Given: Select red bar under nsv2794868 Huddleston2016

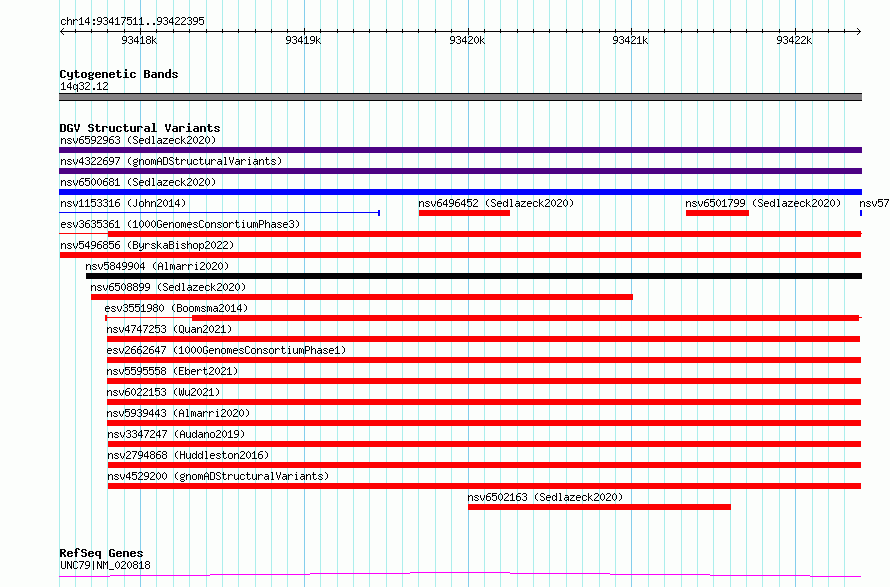Looking at the screenshot, I should click(x=484, y=465).
